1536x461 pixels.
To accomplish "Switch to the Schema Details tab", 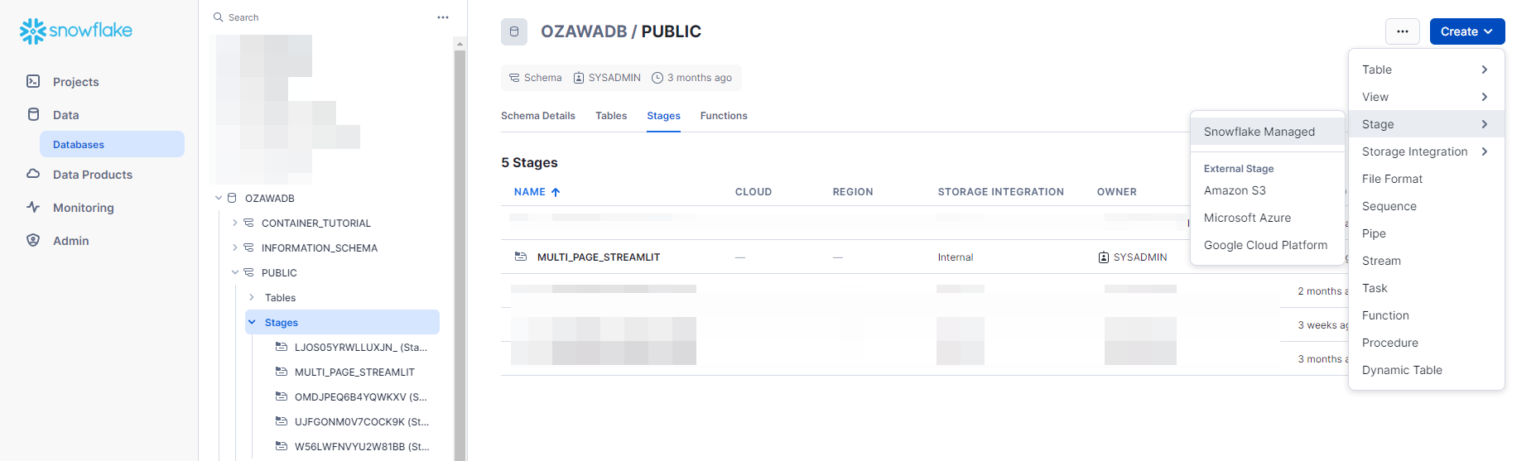I will coord(538,116).
